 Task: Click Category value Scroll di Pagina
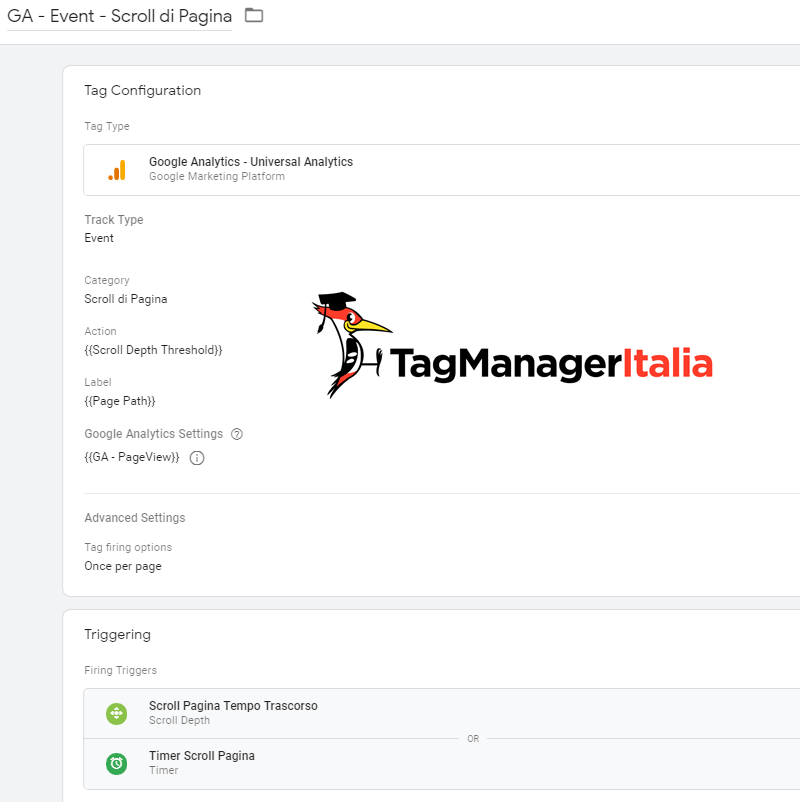click(126, 299)
